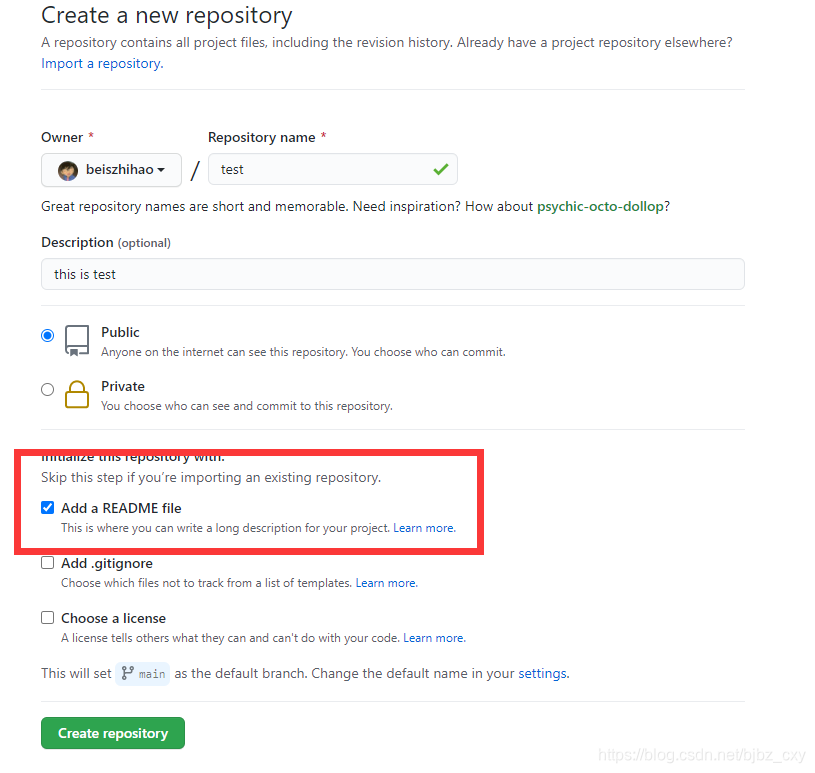Click the green checkmark in repository name
The image size is (815, 773).
[x=440, y=170]
